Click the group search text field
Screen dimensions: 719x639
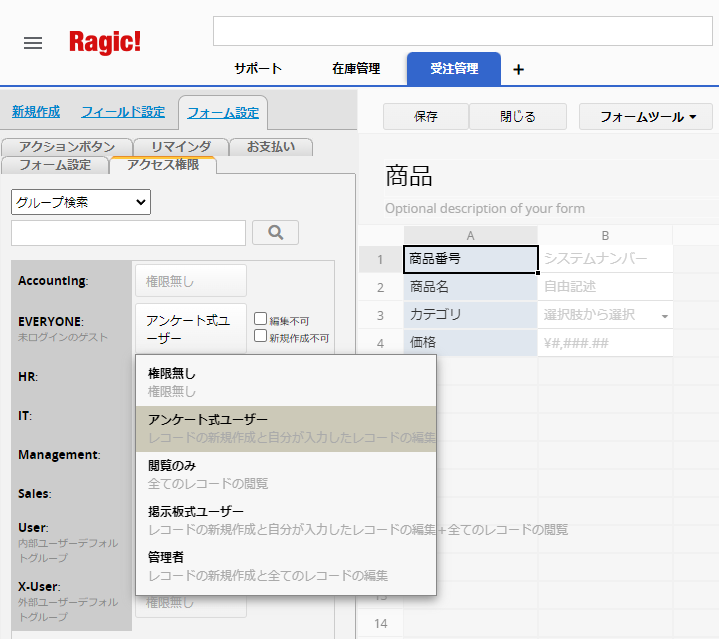128,233
